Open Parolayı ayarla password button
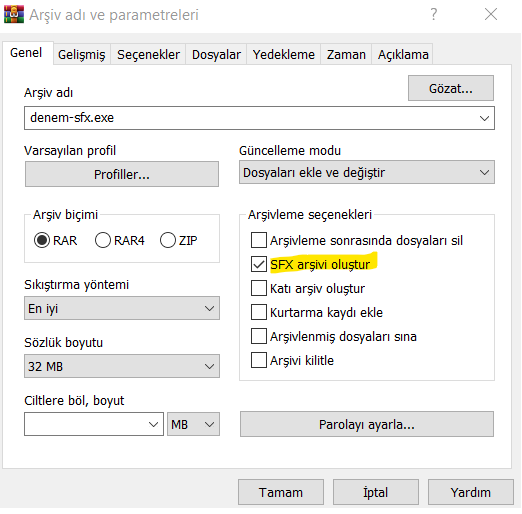The height and width of the screenshot is (514, 522). (x=367, y=424)
